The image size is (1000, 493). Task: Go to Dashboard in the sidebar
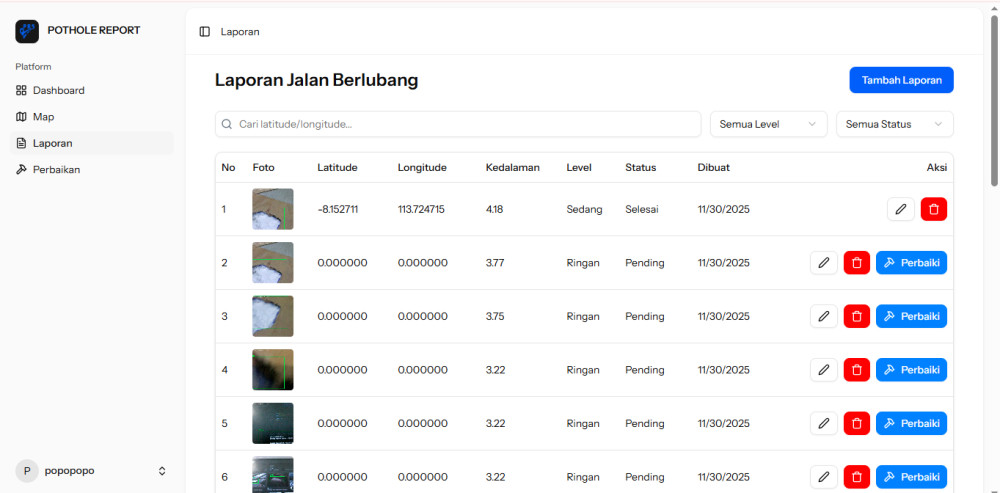(x=58, y=90)
